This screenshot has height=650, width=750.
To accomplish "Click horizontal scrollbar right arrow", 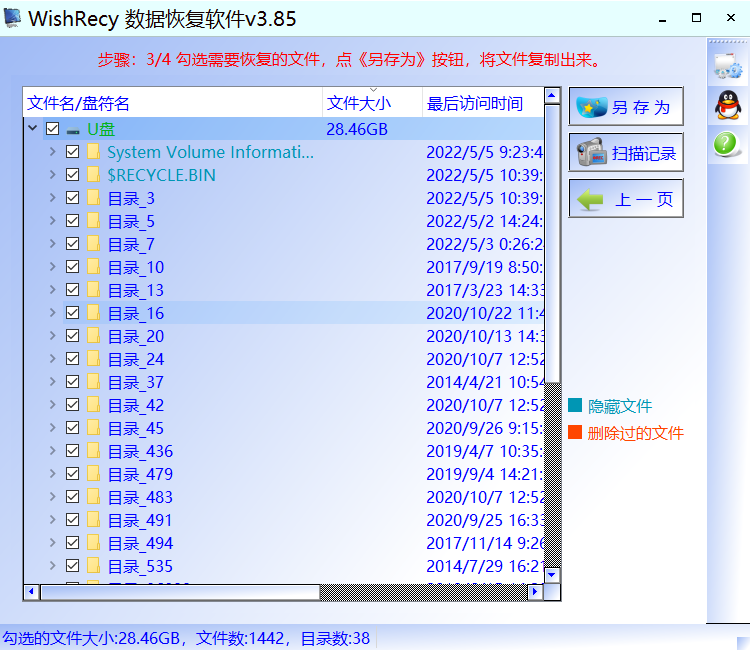I will point(535,592).
